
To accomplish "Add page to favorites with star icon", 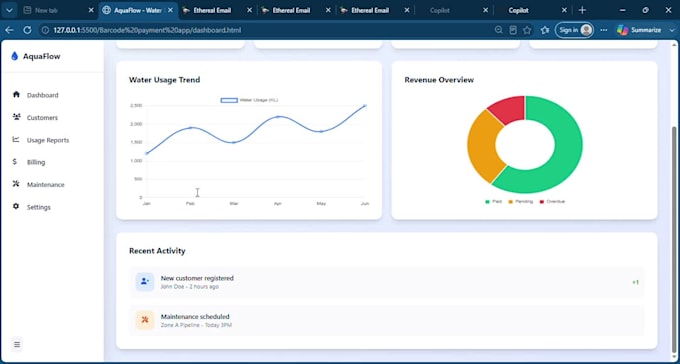I will pyautogui.click(x=527, y=30).
